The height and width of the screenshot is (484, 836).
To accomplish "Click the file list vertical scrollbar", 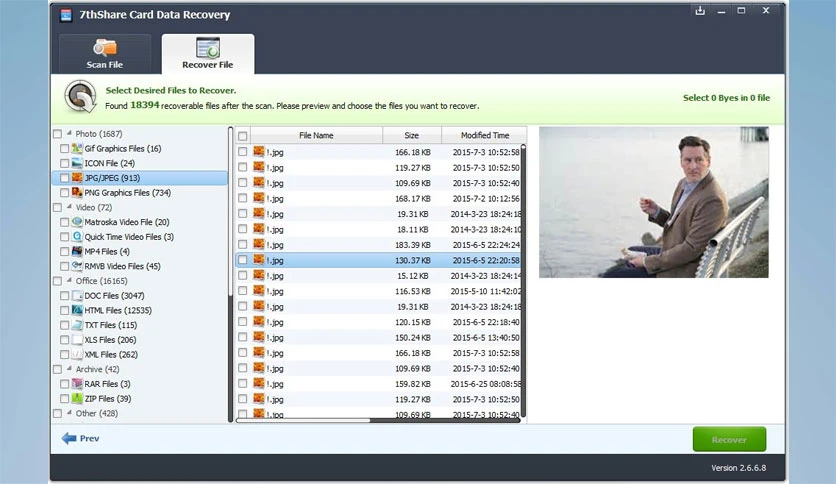I will [x=523, y=281].
